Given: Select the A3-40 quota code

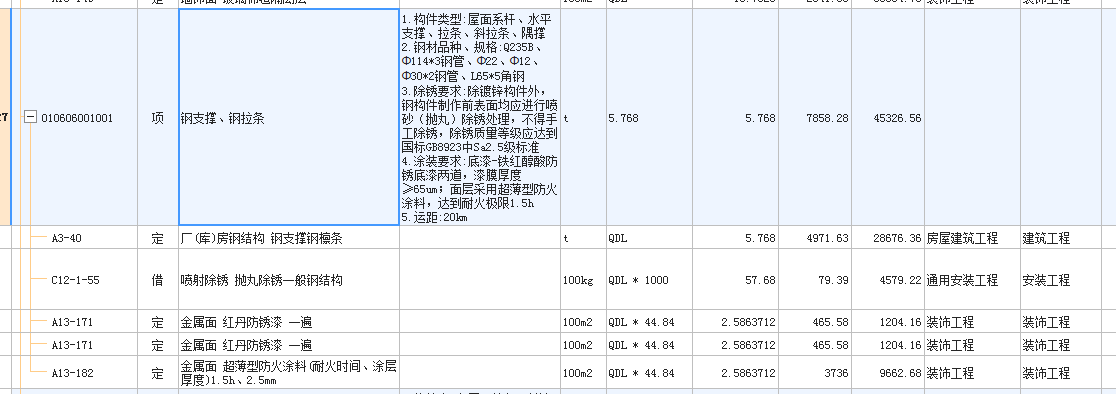Looking at the screenshot, I should [x=66, y=238].
